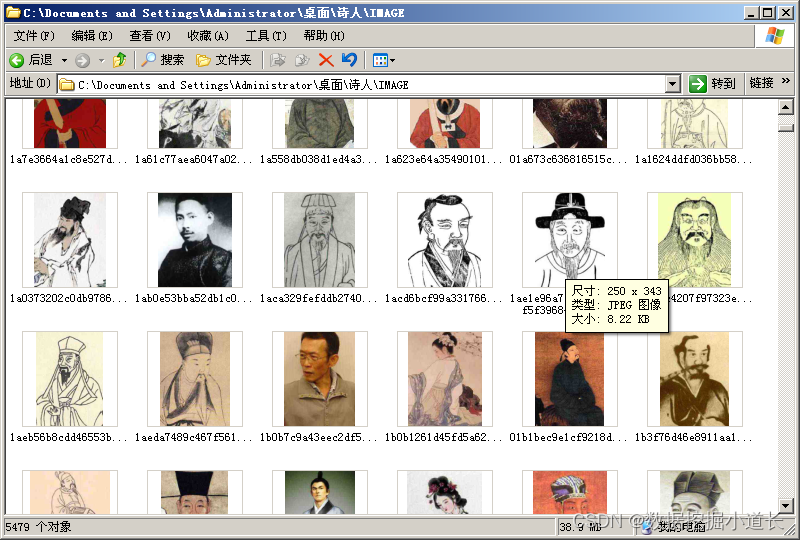Click the red Delete X icon
The width and height of the screenshot is (800, 540).
tap(326, 60)
